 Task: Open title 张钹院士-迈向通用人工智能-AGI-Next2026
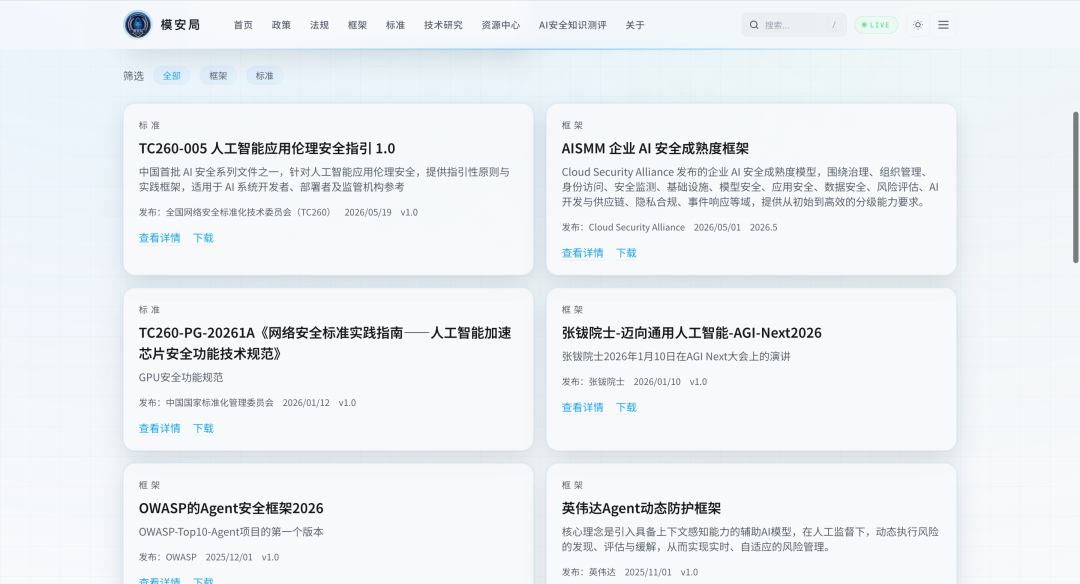coord(692,333)
